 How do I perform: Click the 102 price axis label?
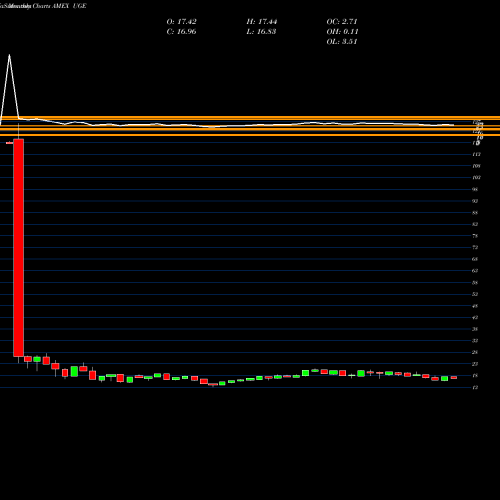point(476,177)
